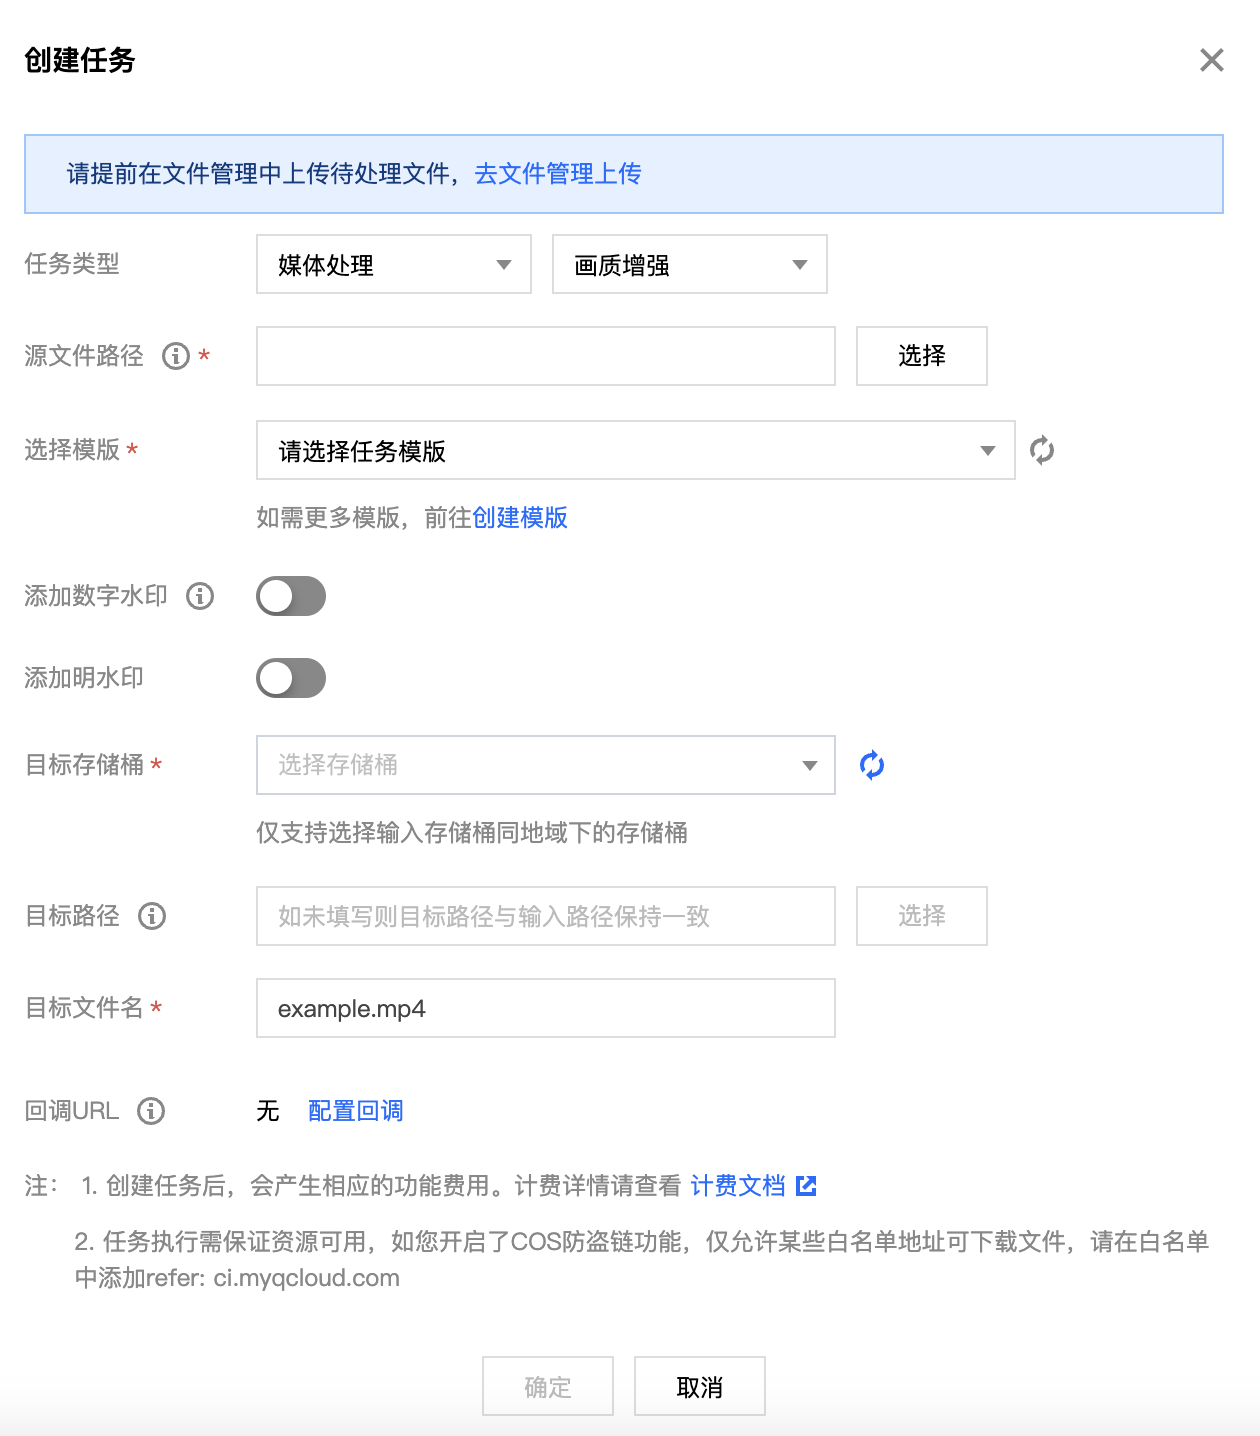The image size is (1260, 1436).
Task: Expand the 画质增强 dropdown
Action: (x=690, y=264)
